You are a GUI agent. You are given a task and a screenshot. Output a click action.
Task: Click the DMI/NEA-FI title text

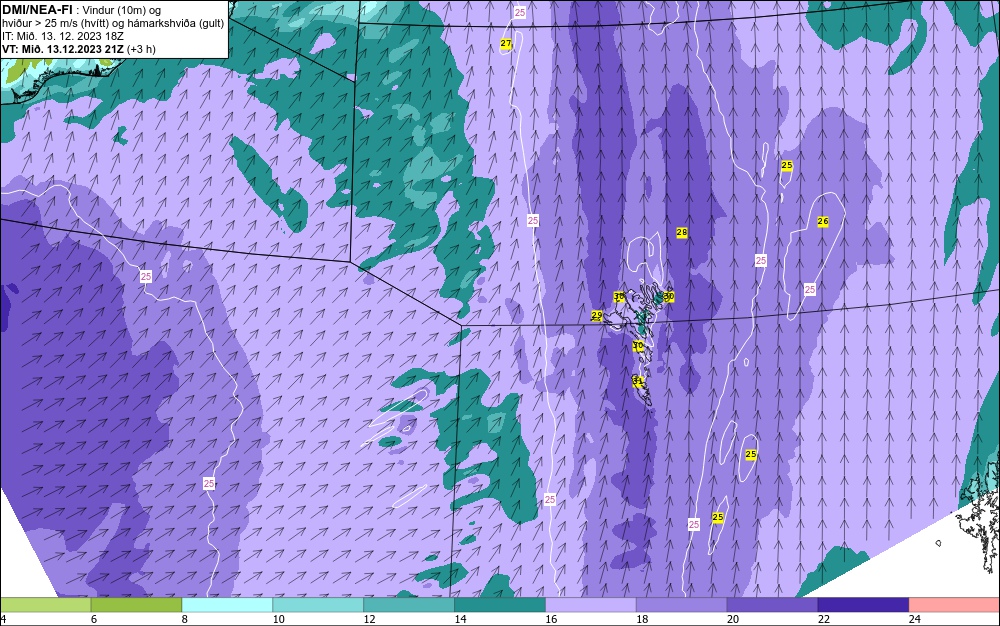click(x=38, y=10)
